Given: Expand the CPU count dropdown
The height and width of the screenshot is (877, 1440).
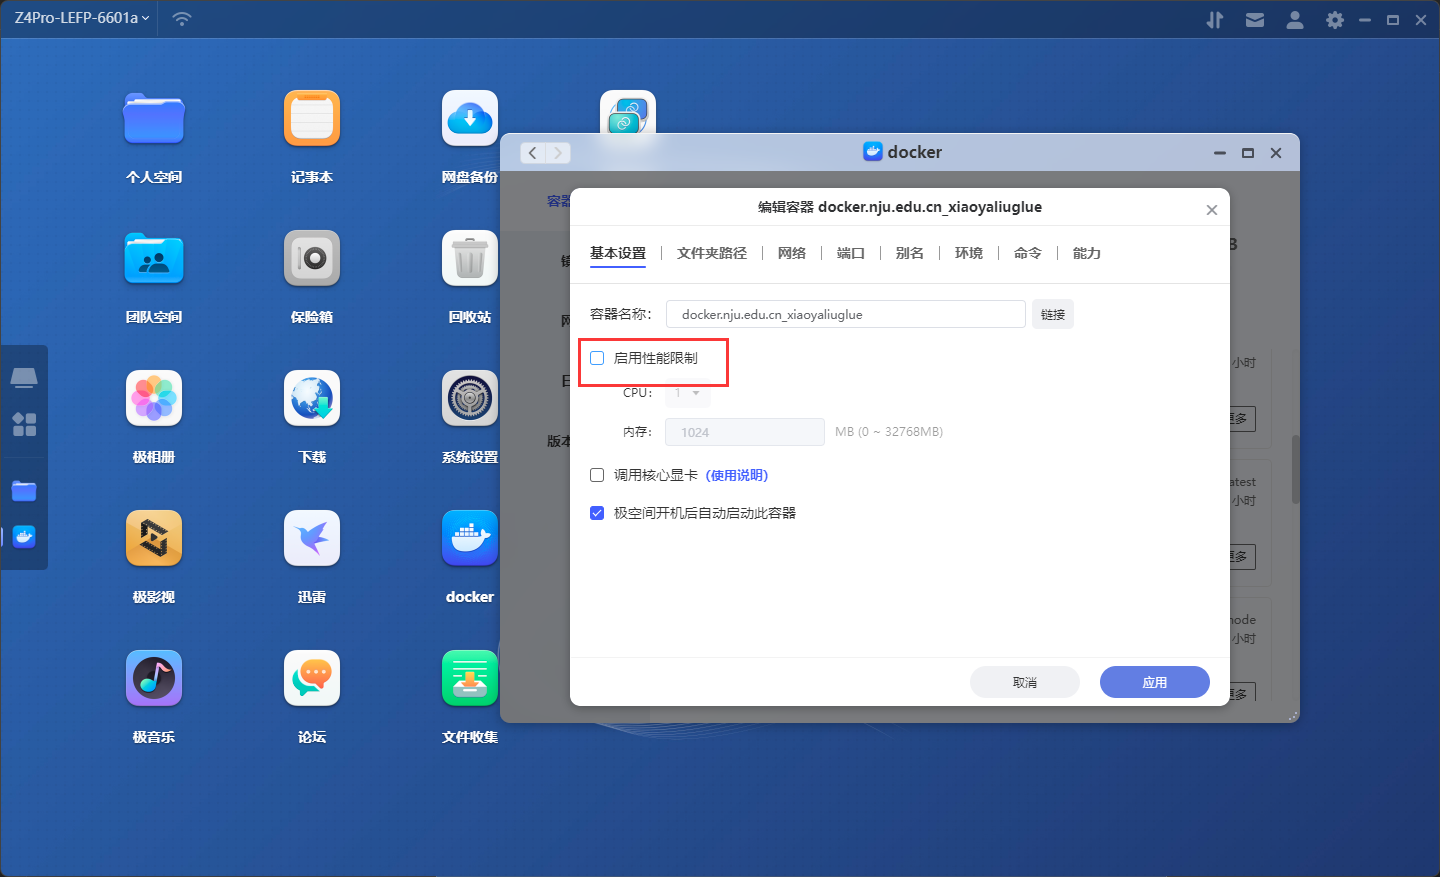Looking at the screenshot, I should (688, 393).
